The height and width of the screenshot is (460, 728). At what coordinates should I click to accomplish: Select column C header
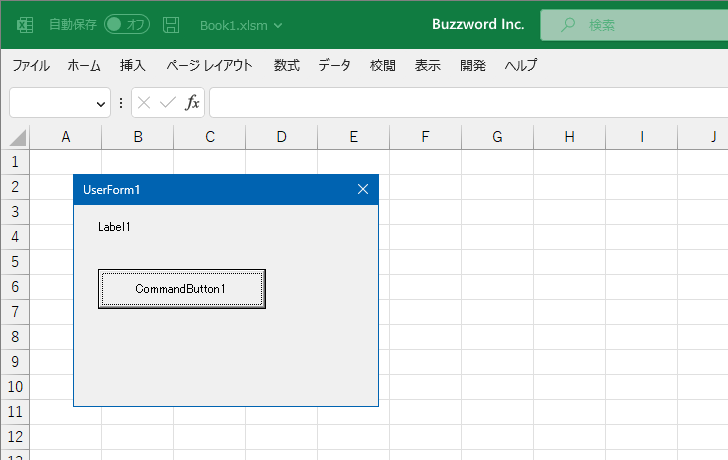pos(210,137)
